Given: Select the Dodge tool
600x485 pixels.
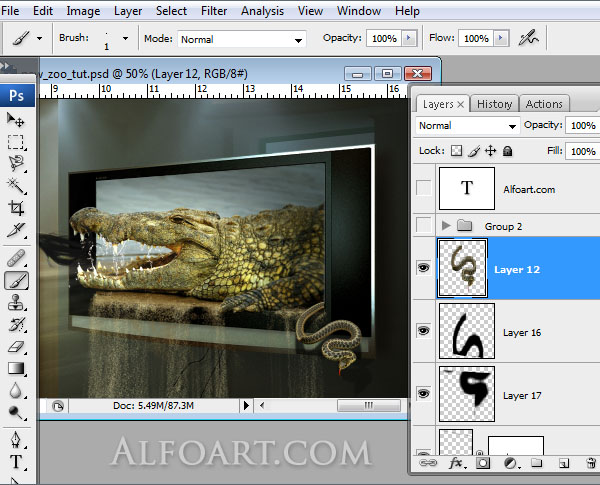Looking at the screenshot, I should tap(15, 412).
